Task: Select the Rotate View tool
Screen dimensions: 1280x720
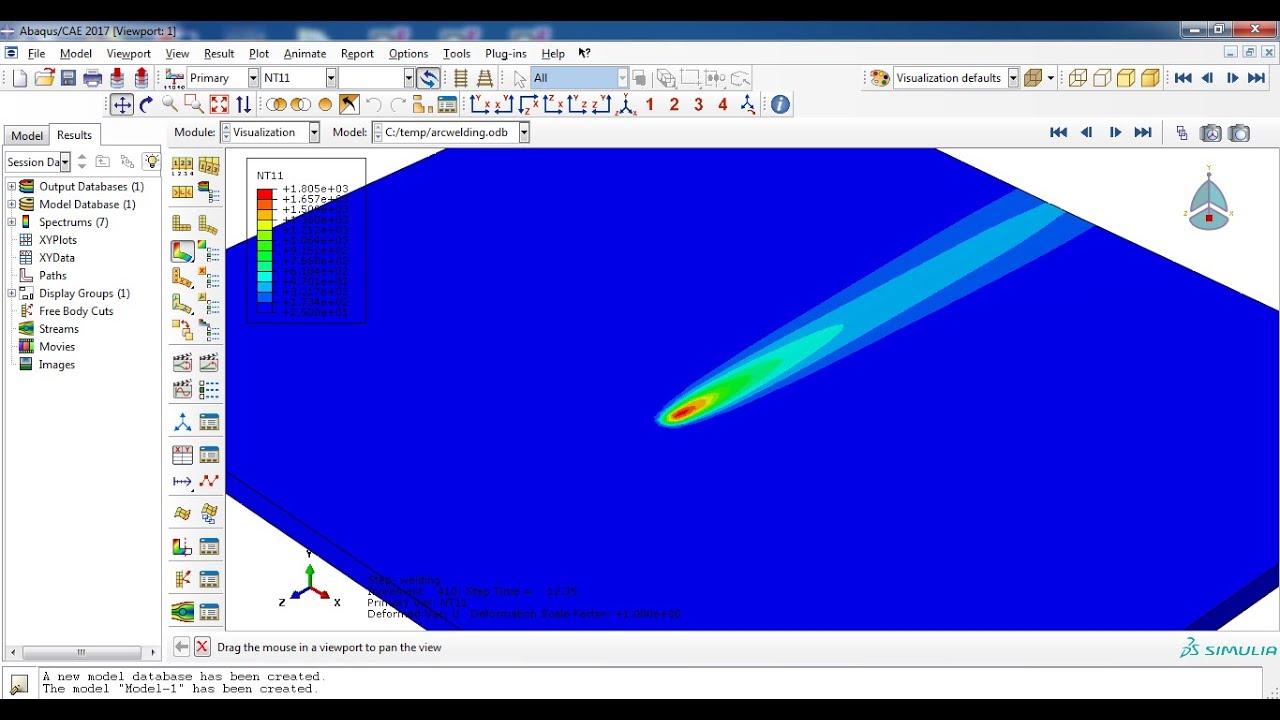Action: pyautogui.click(x=146, y=104)
